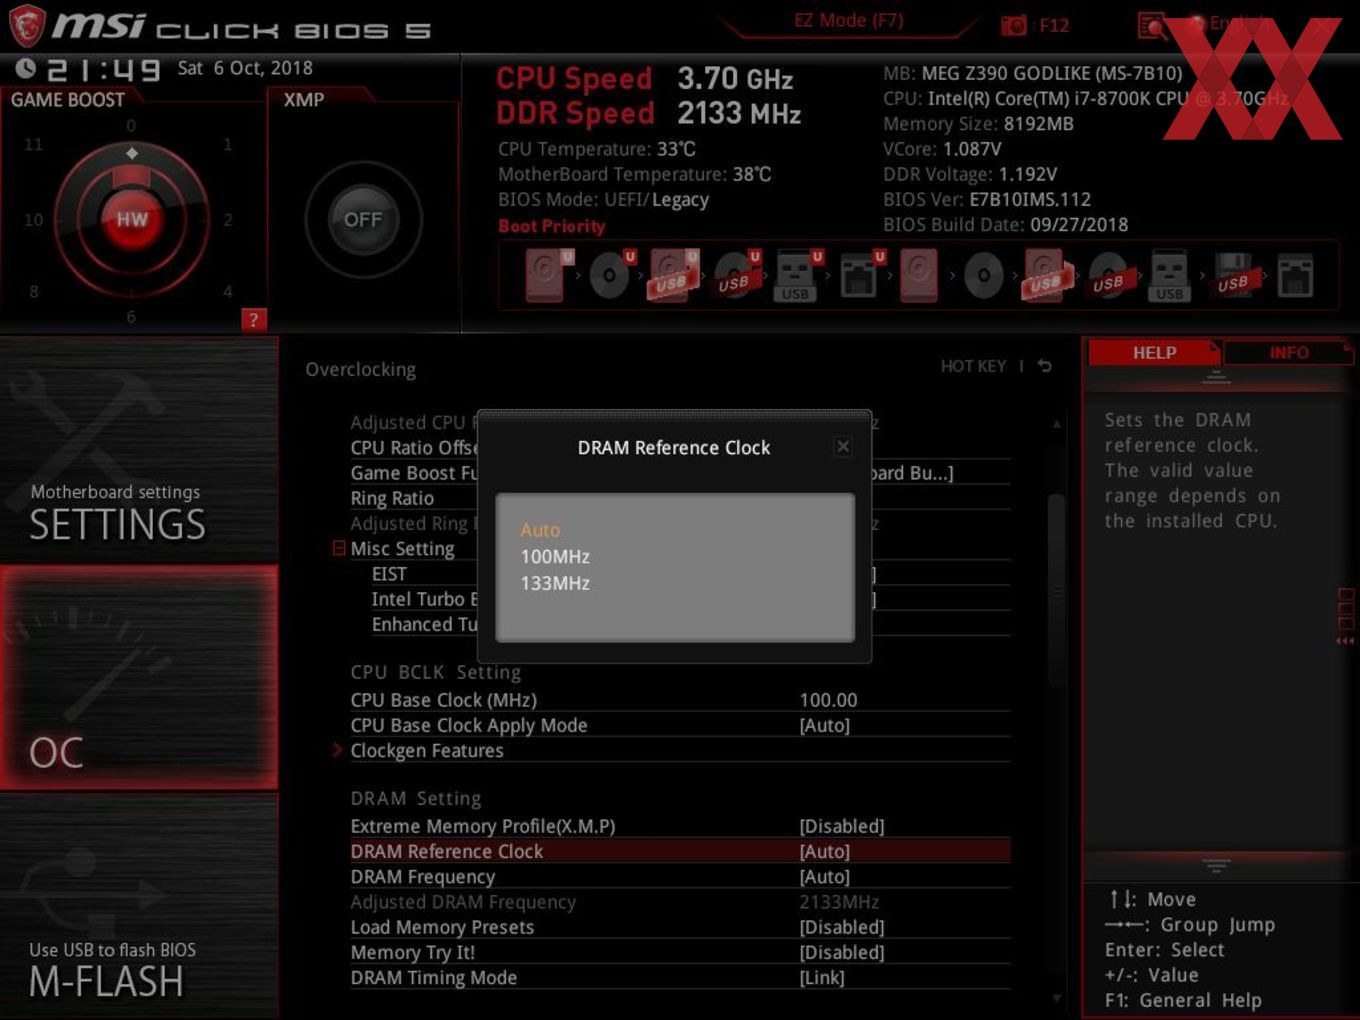1360x1020 pixels.
Task: Click the screenshot camera icon beside F12
Action: [1014, 25]
